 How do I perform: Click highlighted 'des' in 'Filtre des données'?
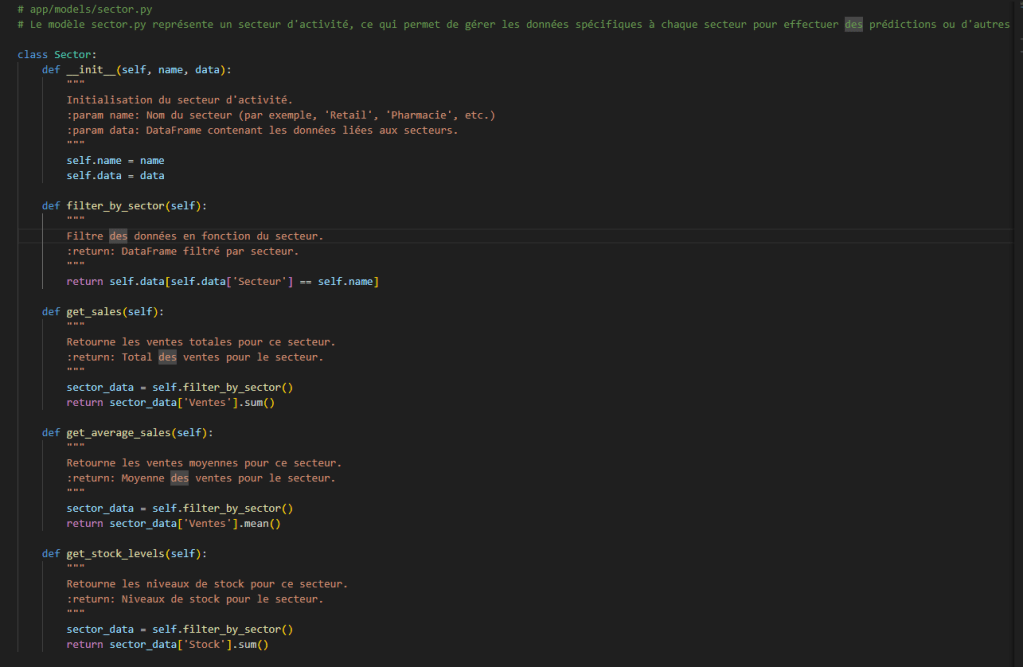click(x=118, y=236)
